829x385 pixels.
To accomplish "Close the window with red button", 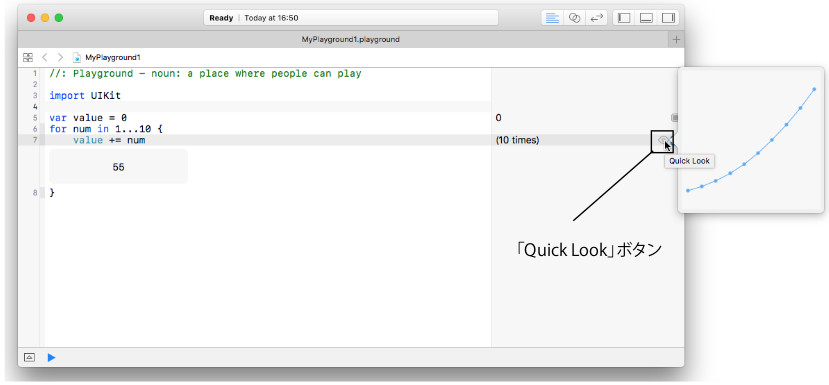I will tap(31, 18).
